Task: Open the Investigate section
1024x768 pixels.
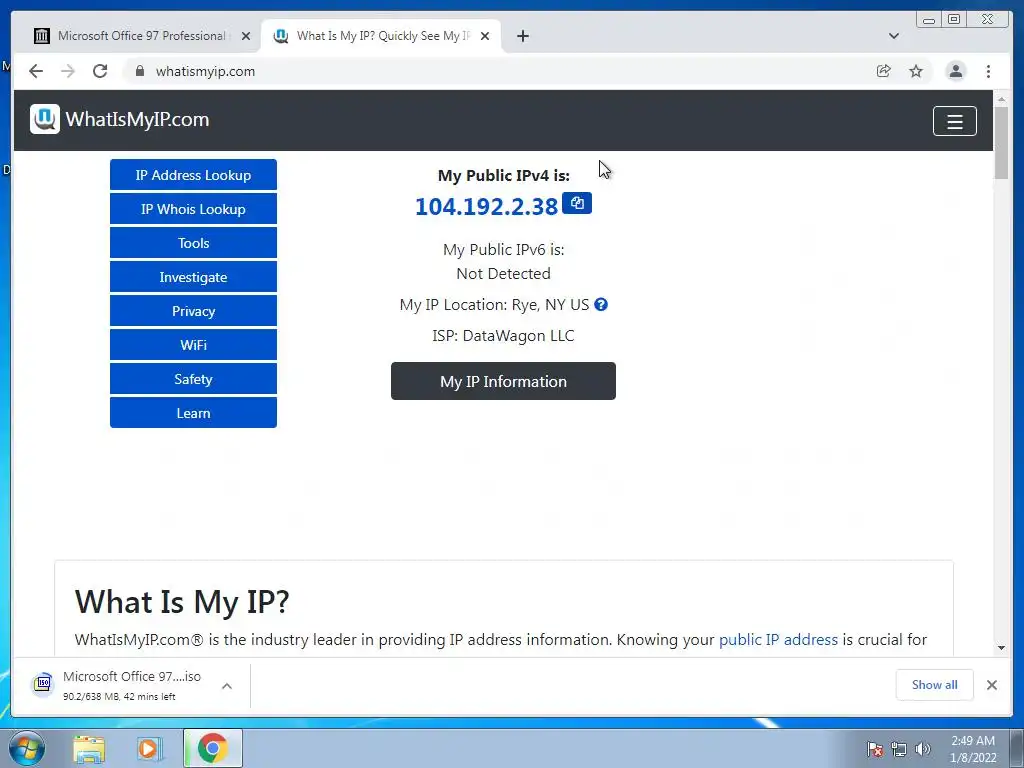Action: click(x=193, y=277)
